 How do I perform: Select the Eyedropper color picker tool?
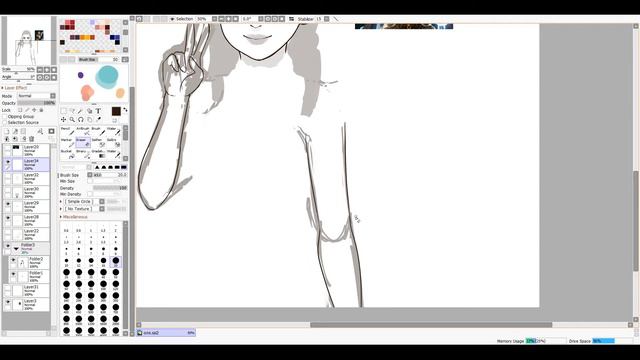point(98,120)
